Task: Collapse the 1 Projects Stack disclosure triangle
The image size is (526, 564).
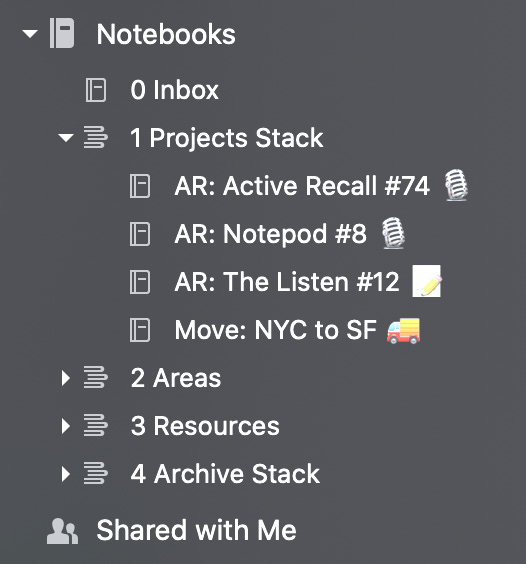Action: pos(66,137)
